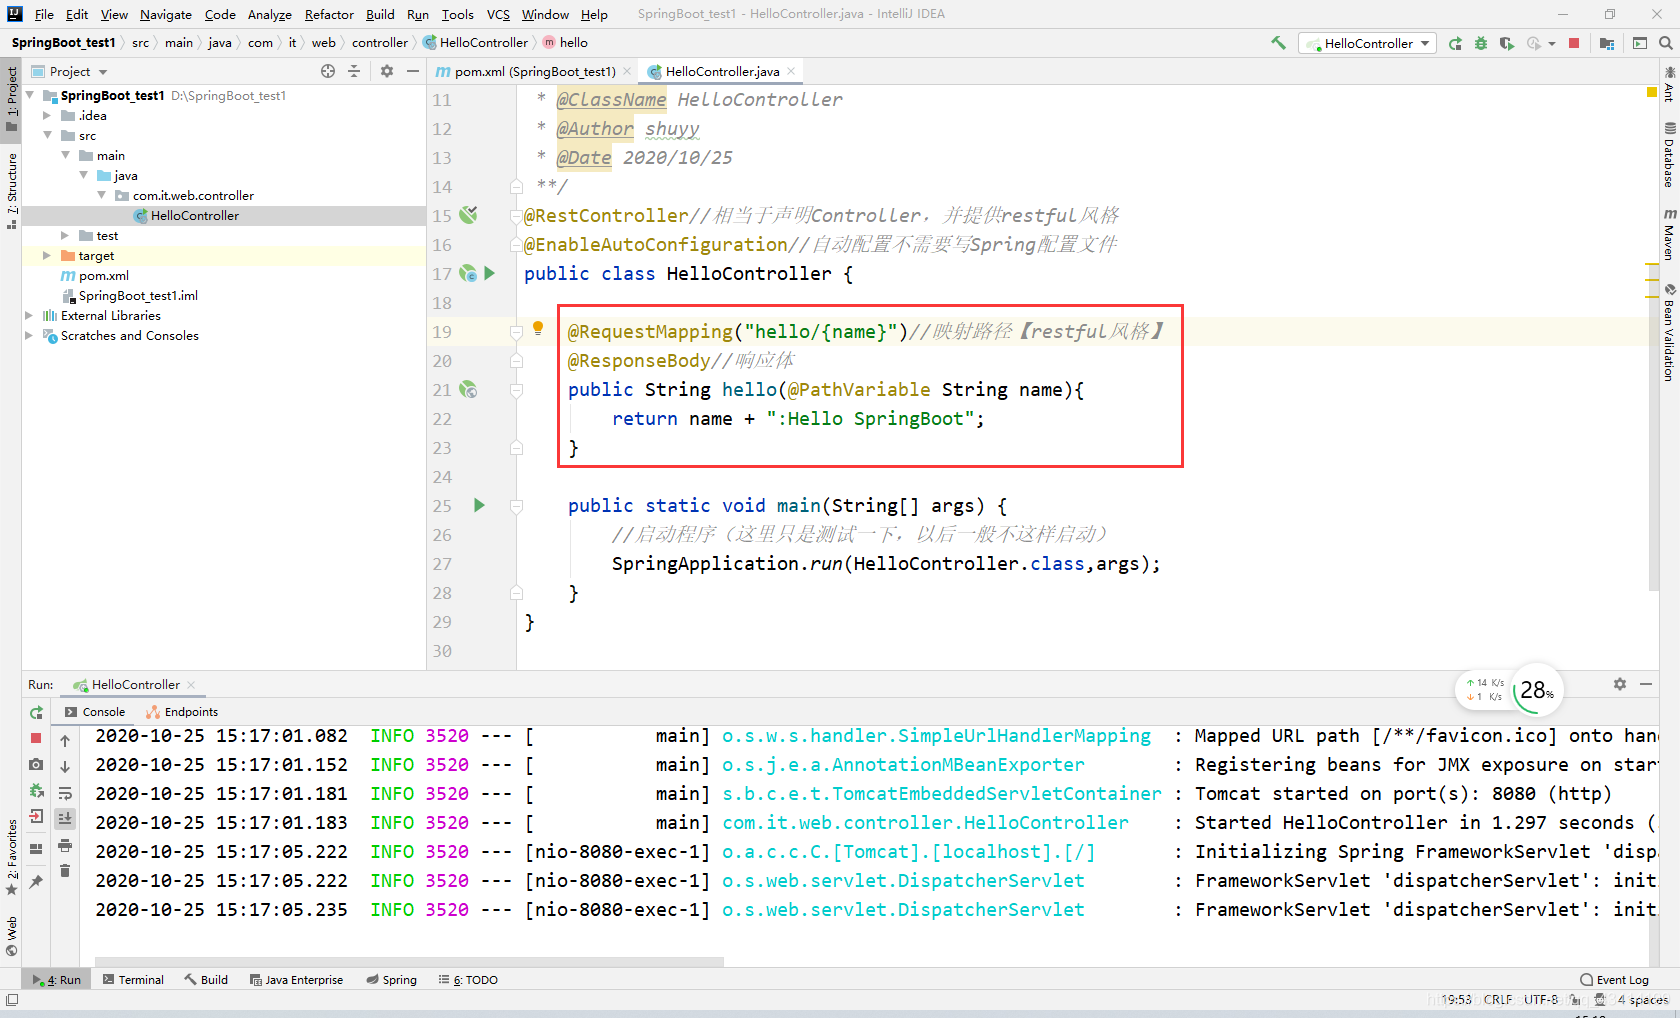
Task: Click the scroll-from-source target icon in the Project panel
Action: tap(328, 71)
